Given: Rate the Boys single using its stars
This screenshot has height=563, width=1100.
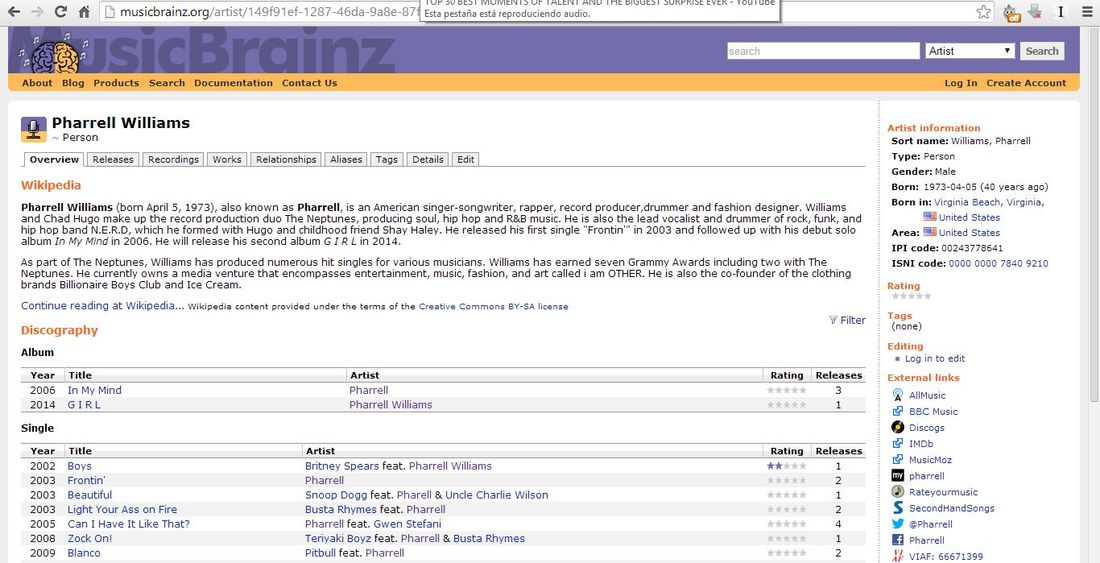Looking at the screenshot, I should [786, 466].
